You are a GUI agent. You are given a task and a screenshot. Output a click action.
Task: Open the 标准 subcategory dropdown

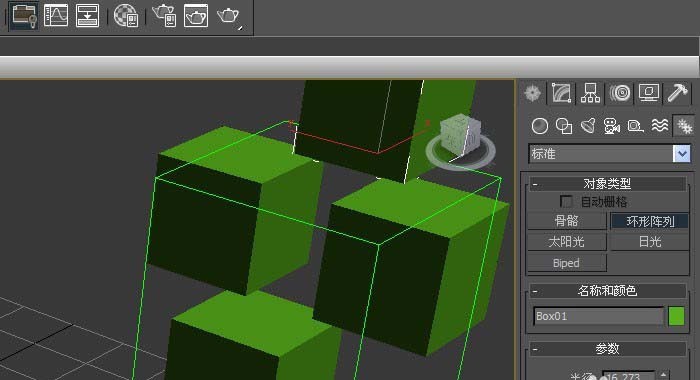pos(682,154)
